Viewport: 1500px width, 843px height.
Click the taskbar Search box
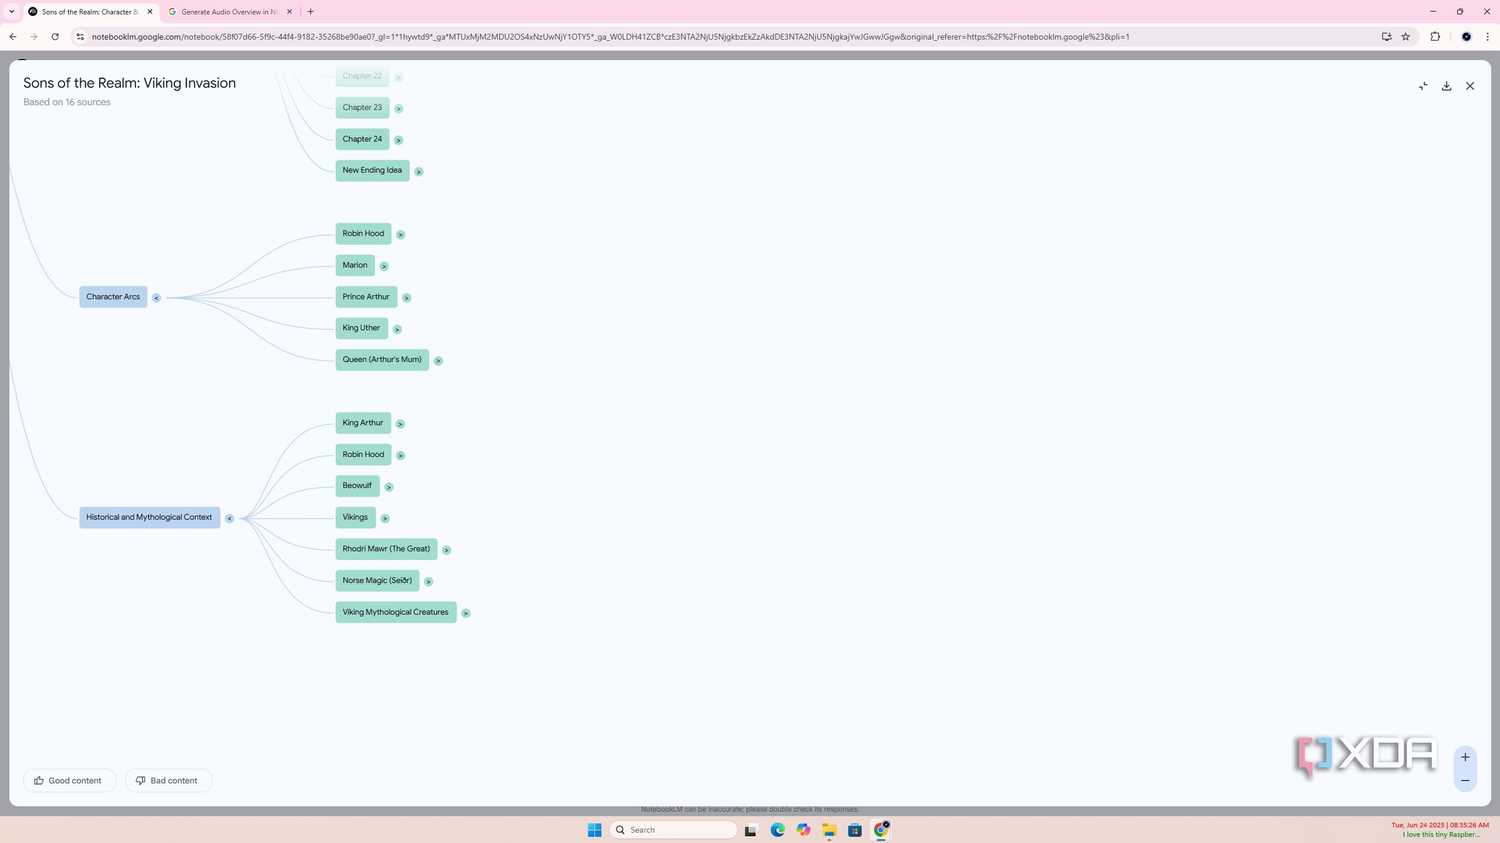(x=673, y=830)
